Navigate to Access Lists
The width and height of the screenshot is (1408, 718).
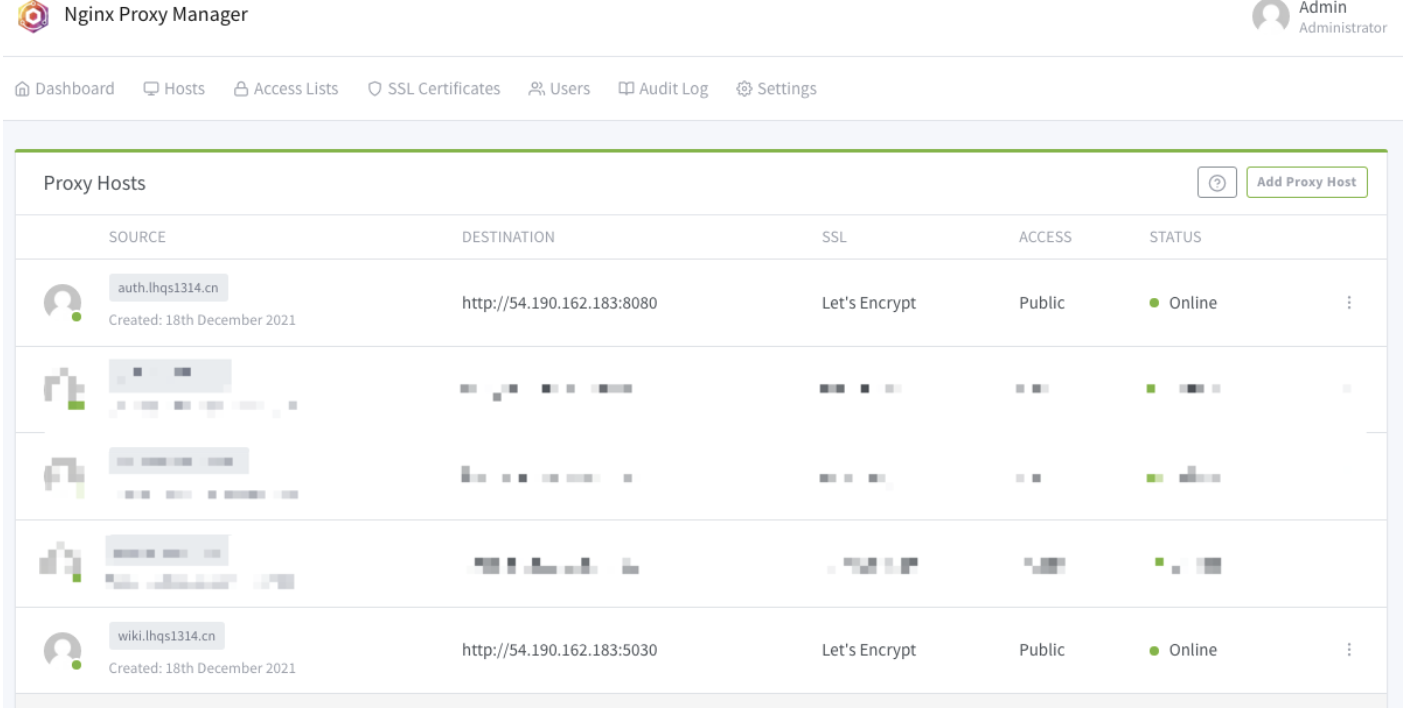[x=285, y=89]
